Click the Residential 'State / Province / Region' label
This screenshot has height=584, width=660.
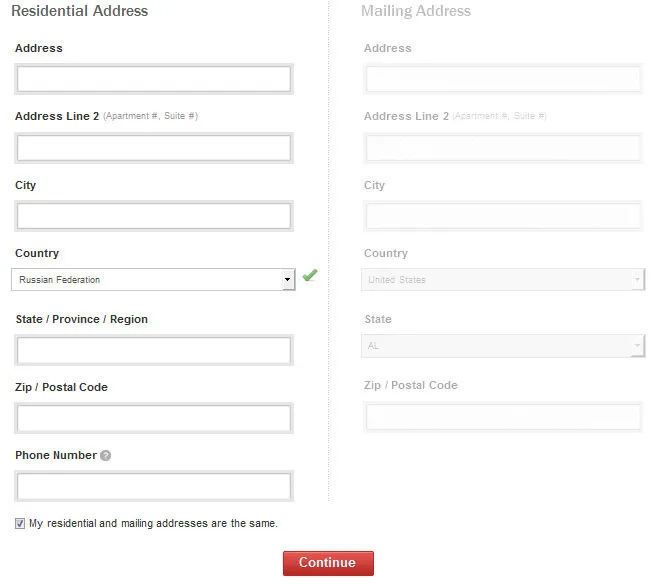(x=82, y=319)
